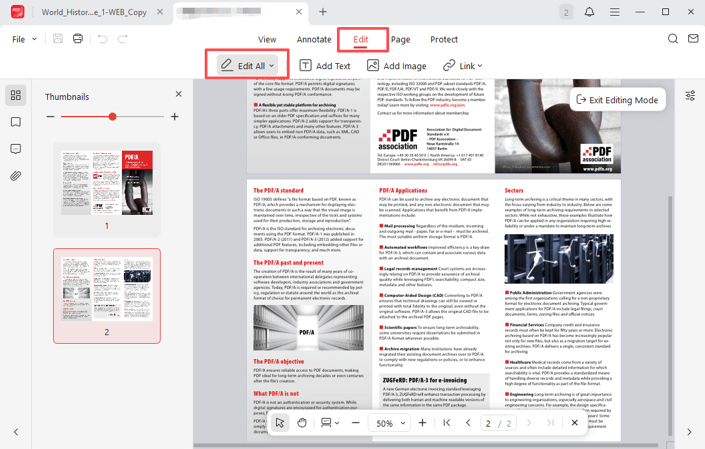The image size is (705, 449).
Task: Expand the Link dropdown arrow
Action: [x=480, y=66]
